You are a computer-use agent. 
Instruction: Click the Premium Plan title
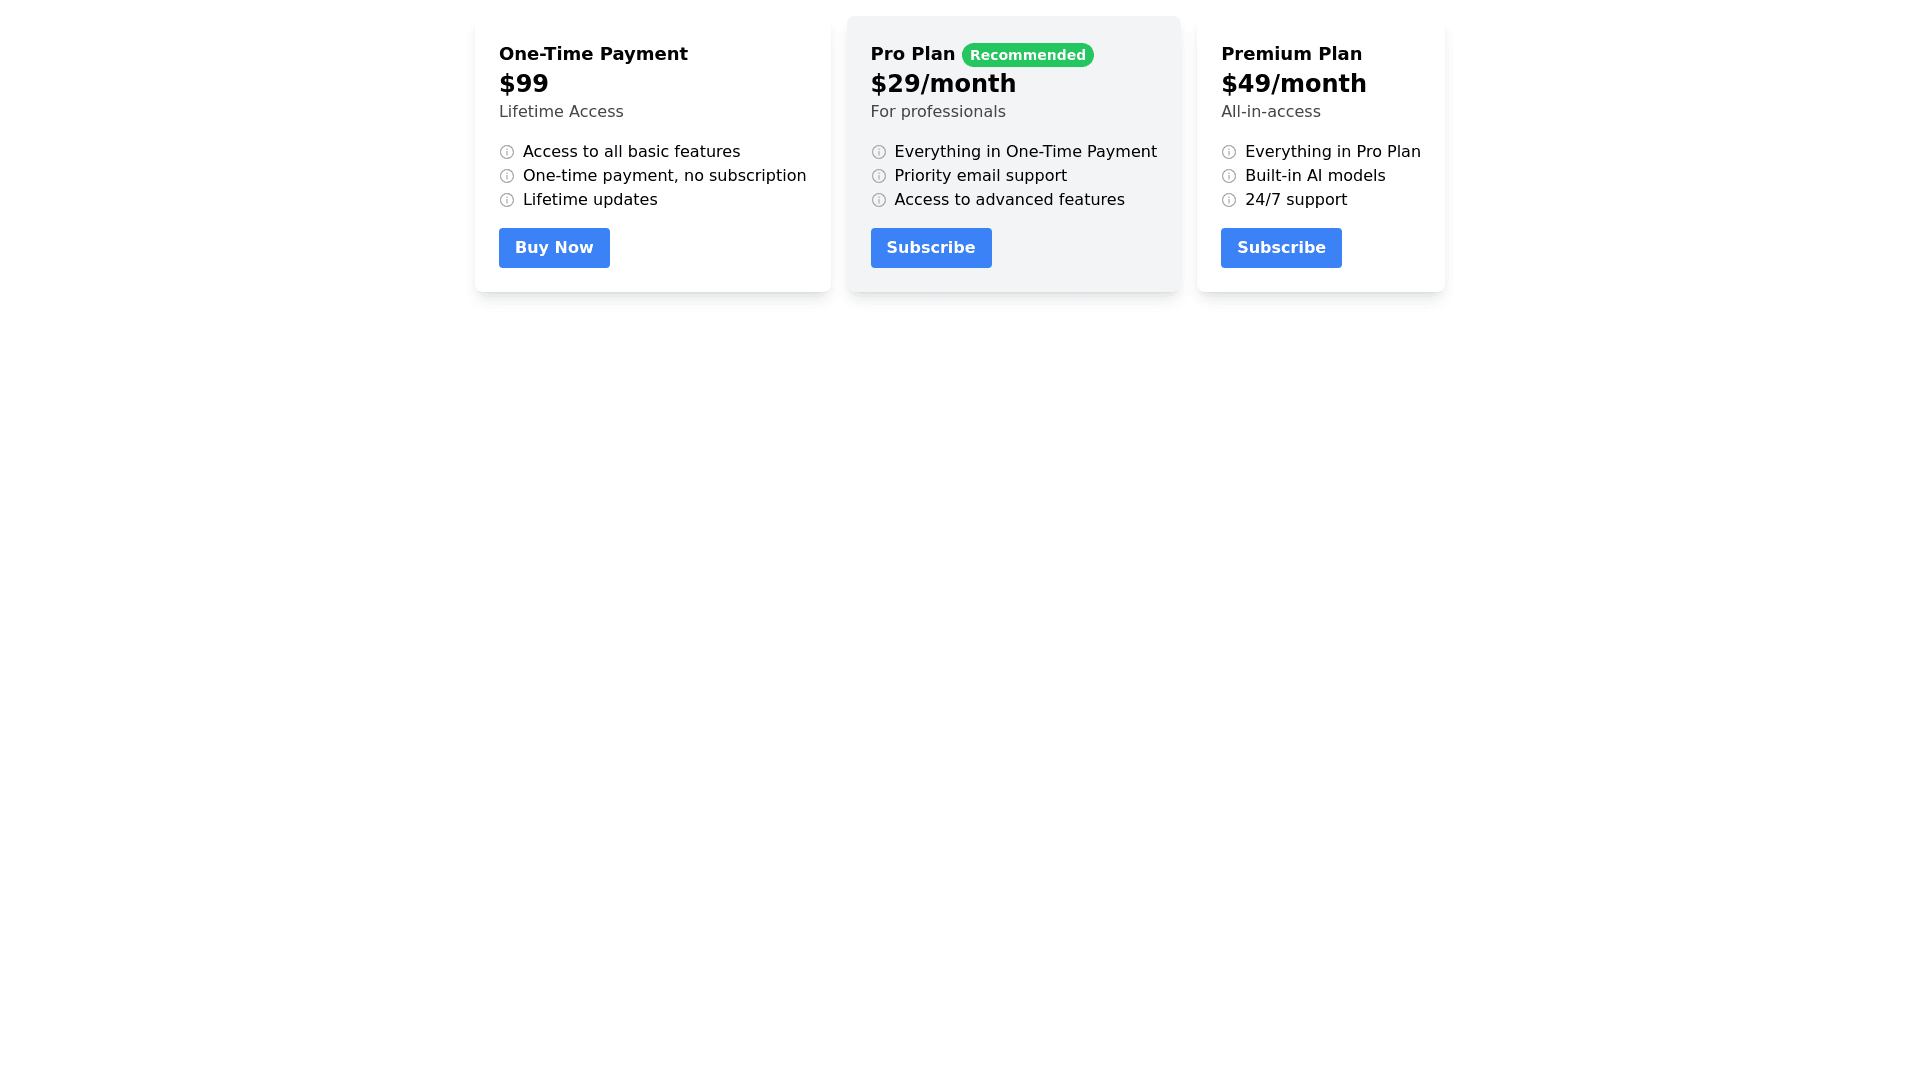coord(1291,54)
